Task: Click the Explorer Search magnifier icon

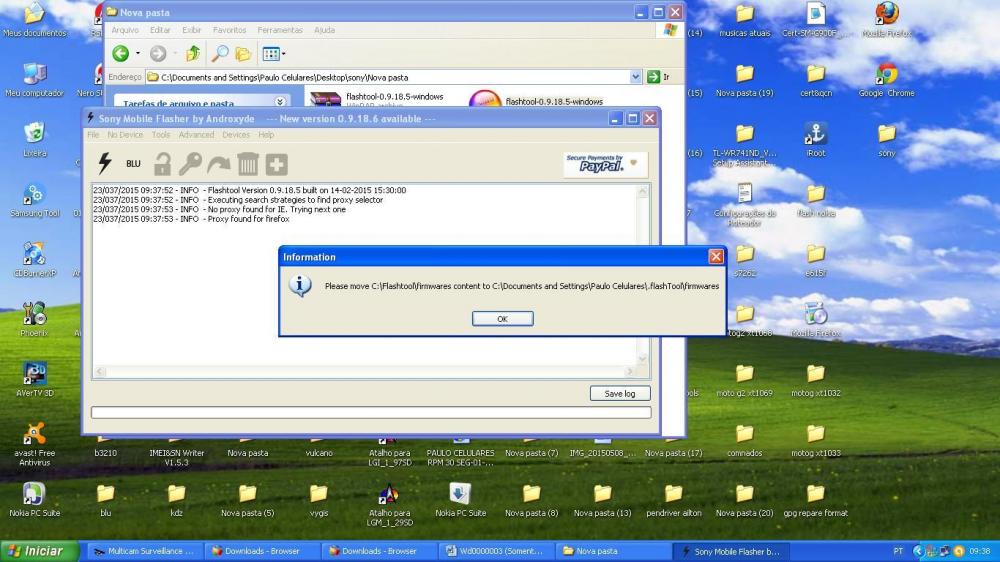Action: tap(219, 54)
